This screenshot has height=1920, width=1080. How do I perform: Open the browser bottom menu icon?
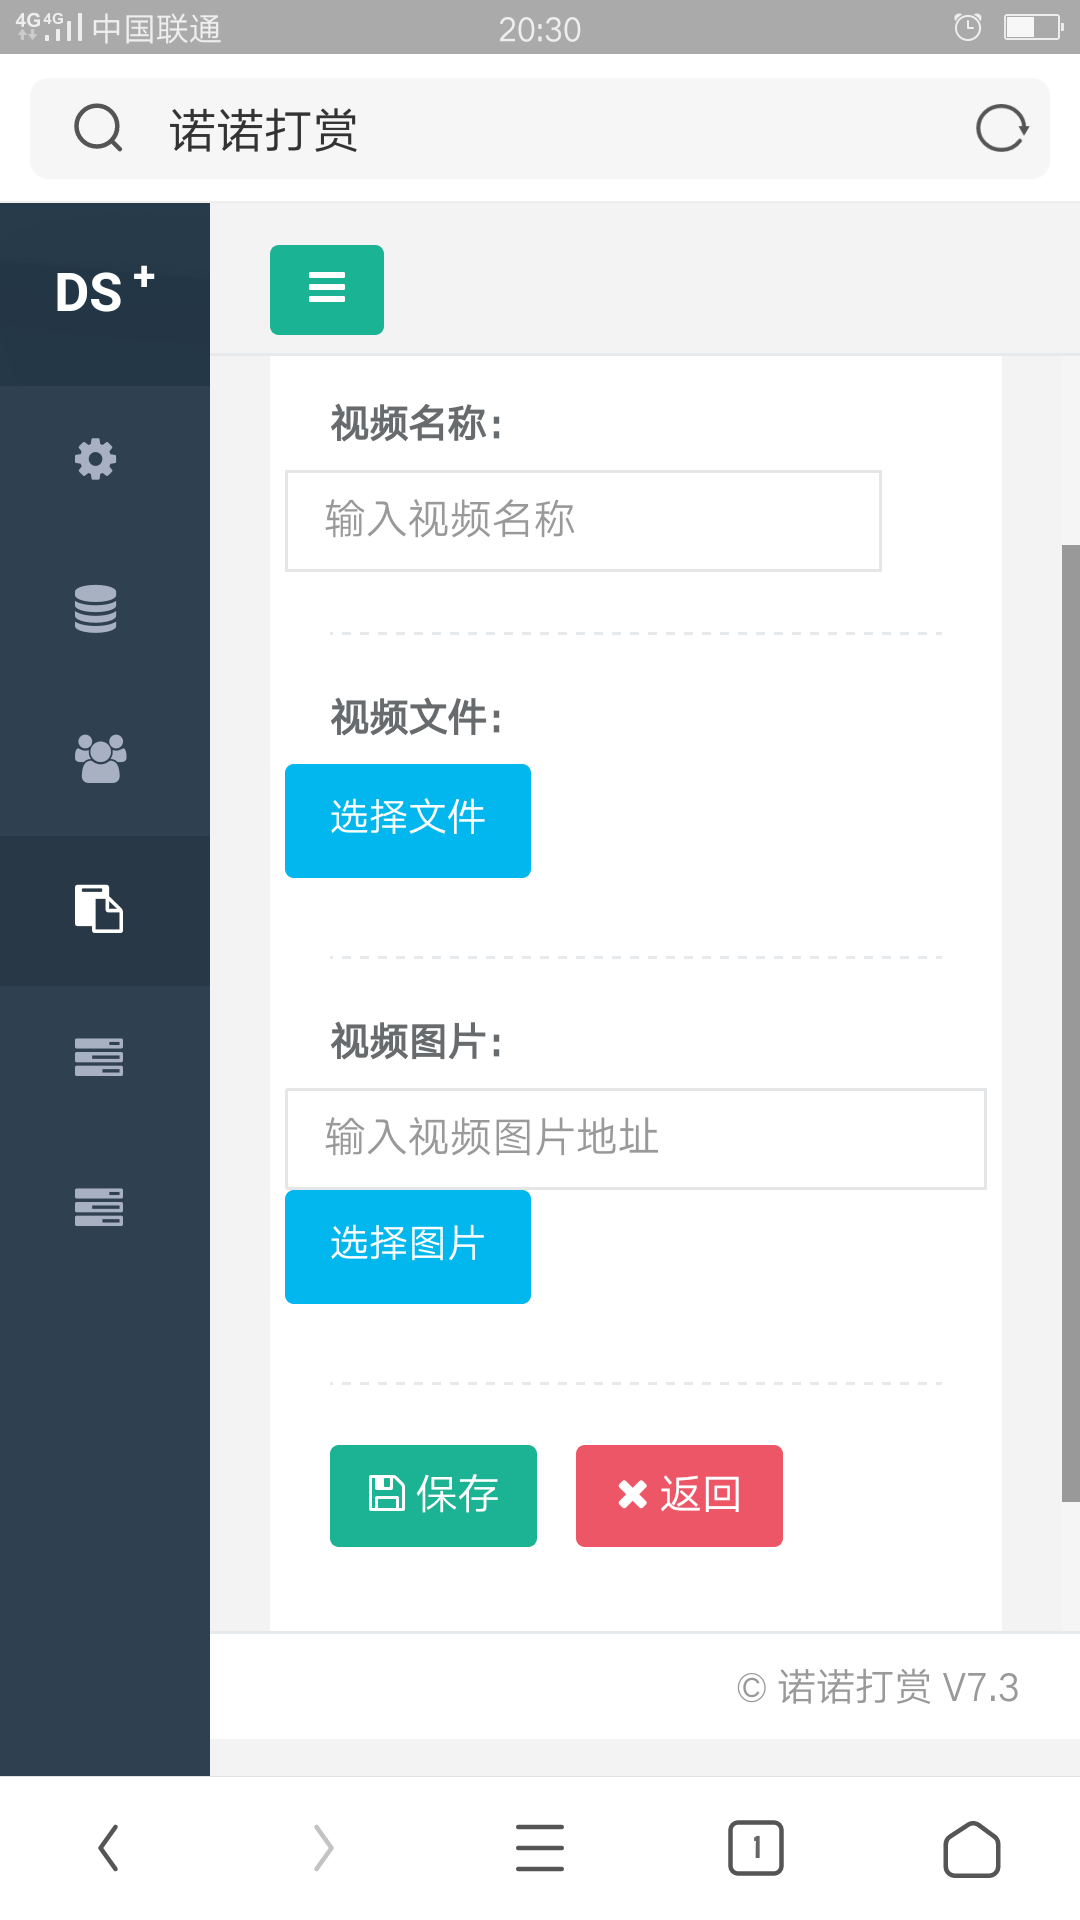tap(540, 1848)
